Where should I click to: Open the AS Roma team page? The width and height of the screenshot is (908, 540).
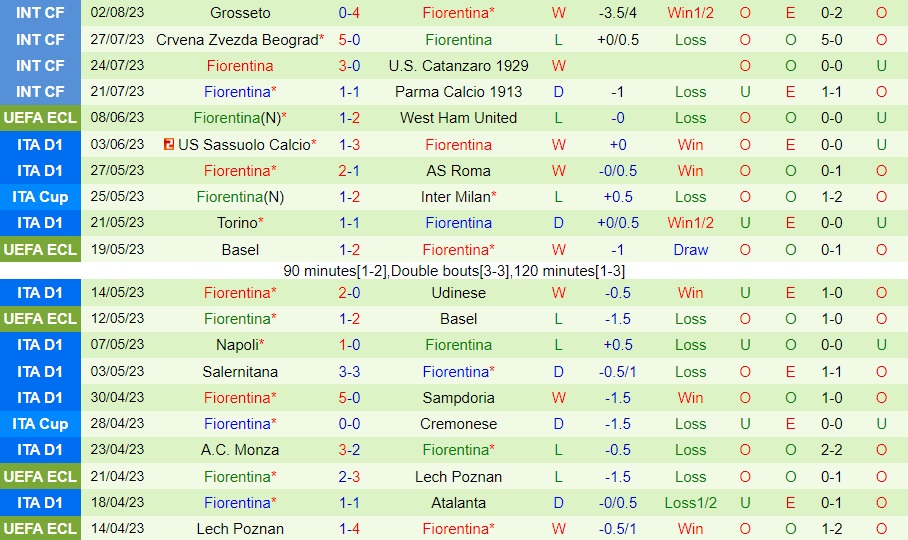(x=458, y=171)
